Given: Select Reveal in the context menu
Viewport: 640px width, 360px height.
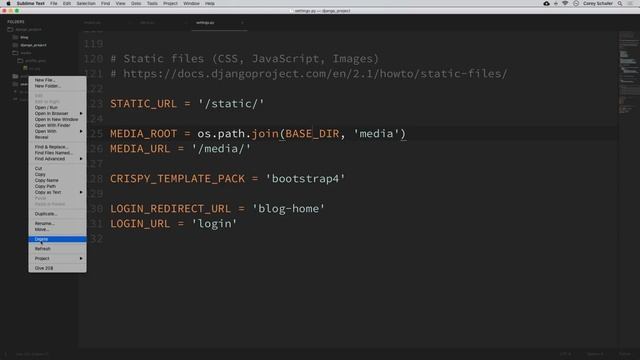Looking at the screenshot, I should 57,137.
